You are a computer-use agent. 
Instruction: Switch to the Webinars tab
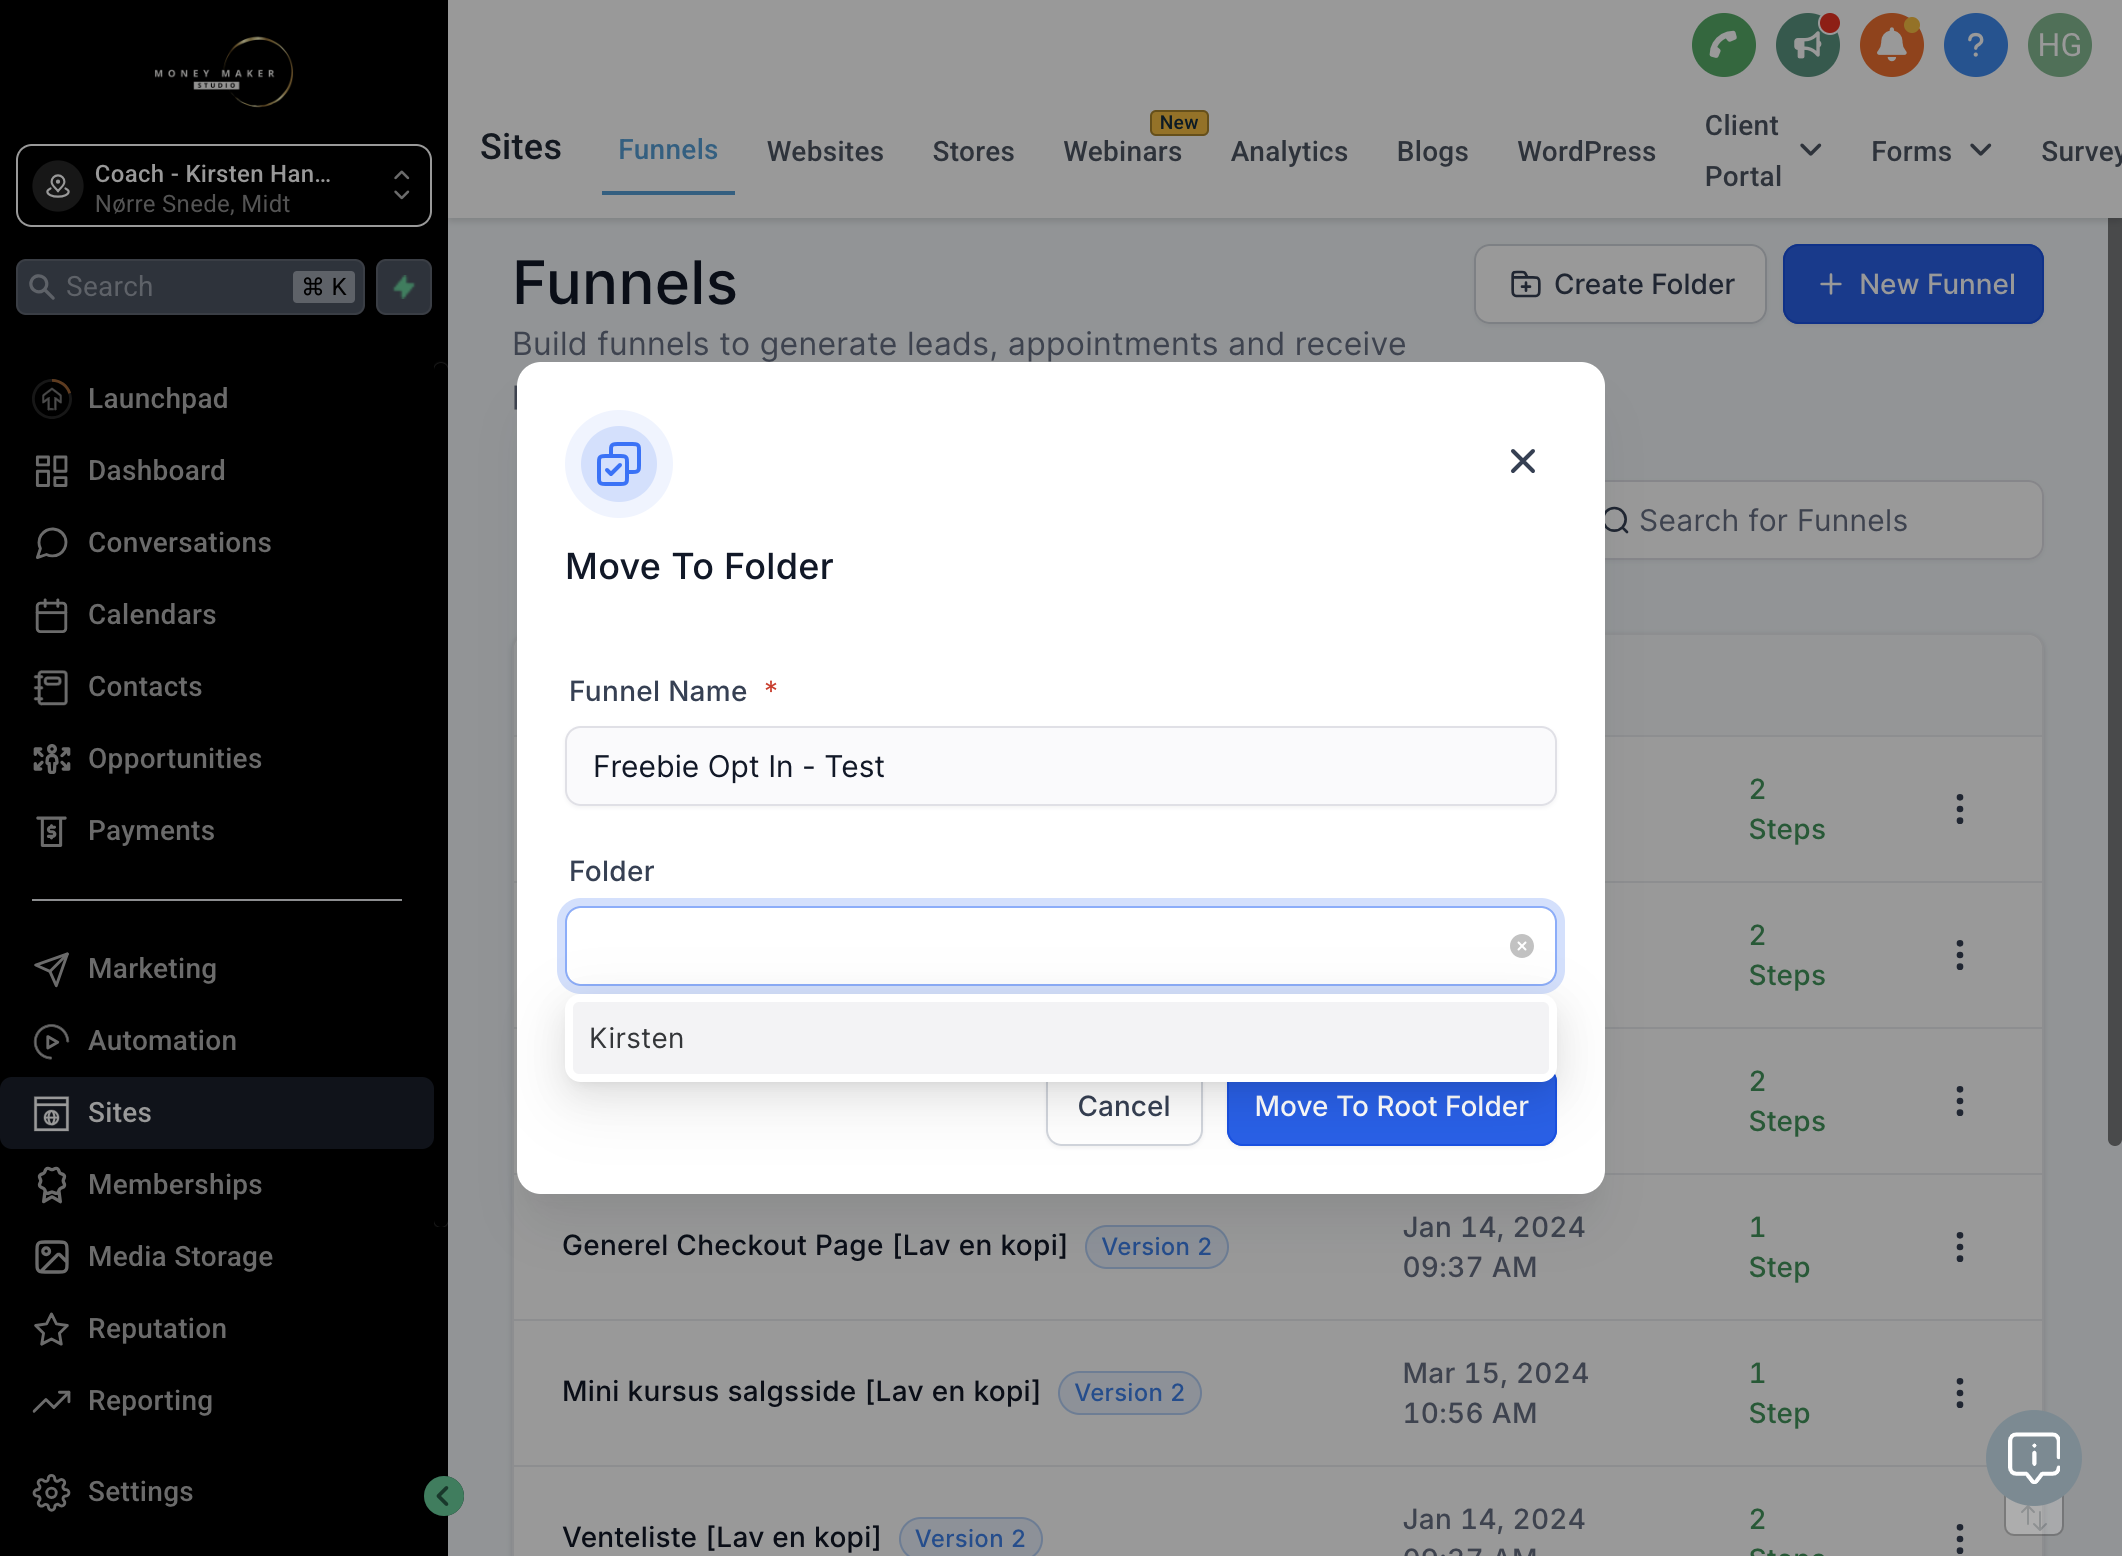[1122, 151]
